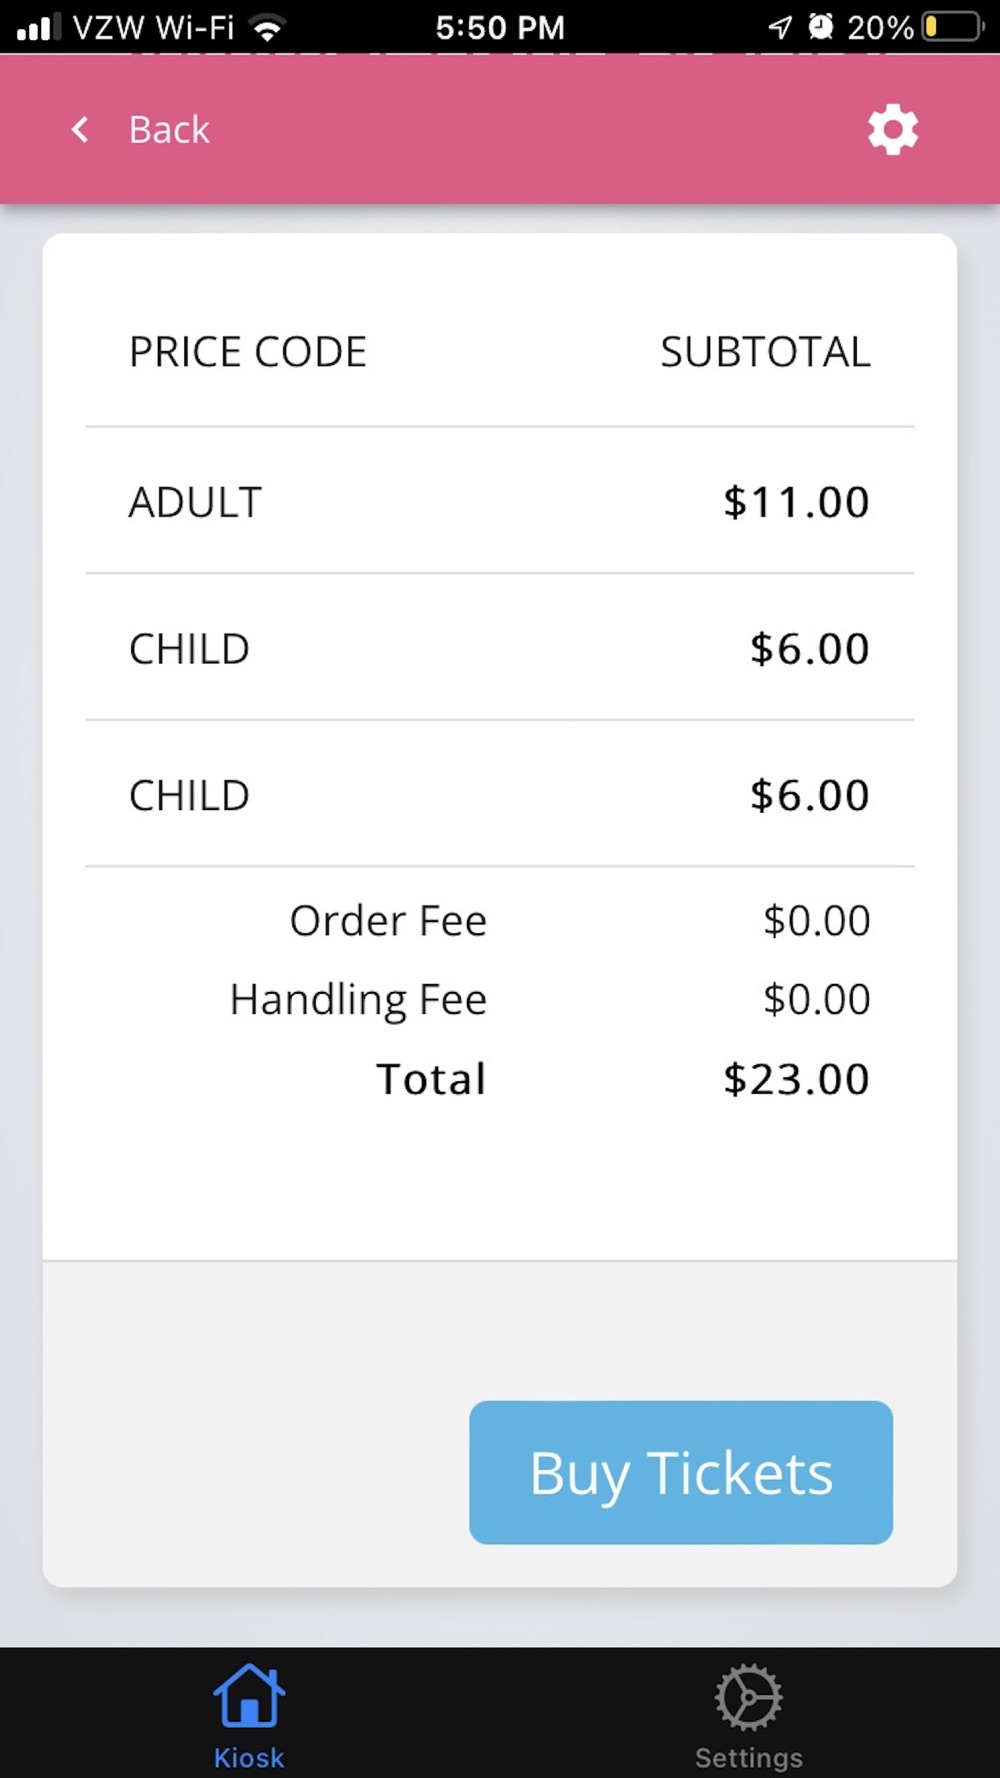Switch to the Kiosk tab label
This screenshot has height=1778, width=1000.
(x=248, y=1757)
